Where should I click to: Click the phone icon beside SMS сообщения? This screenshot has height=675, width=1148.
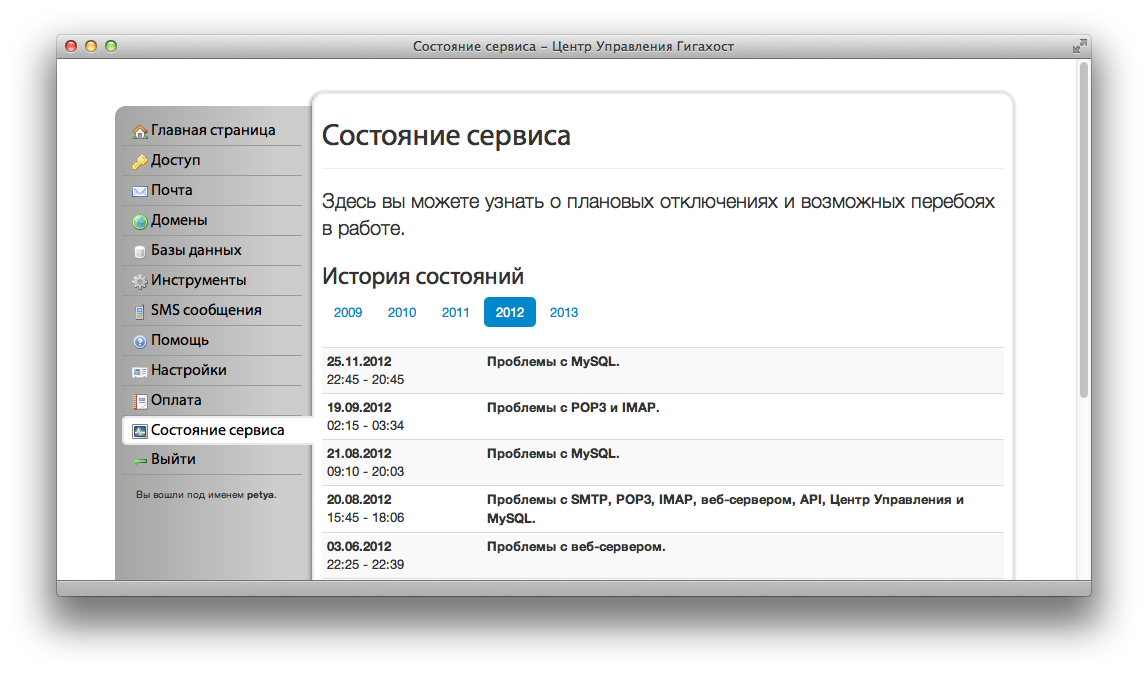[x=140, y=312]
